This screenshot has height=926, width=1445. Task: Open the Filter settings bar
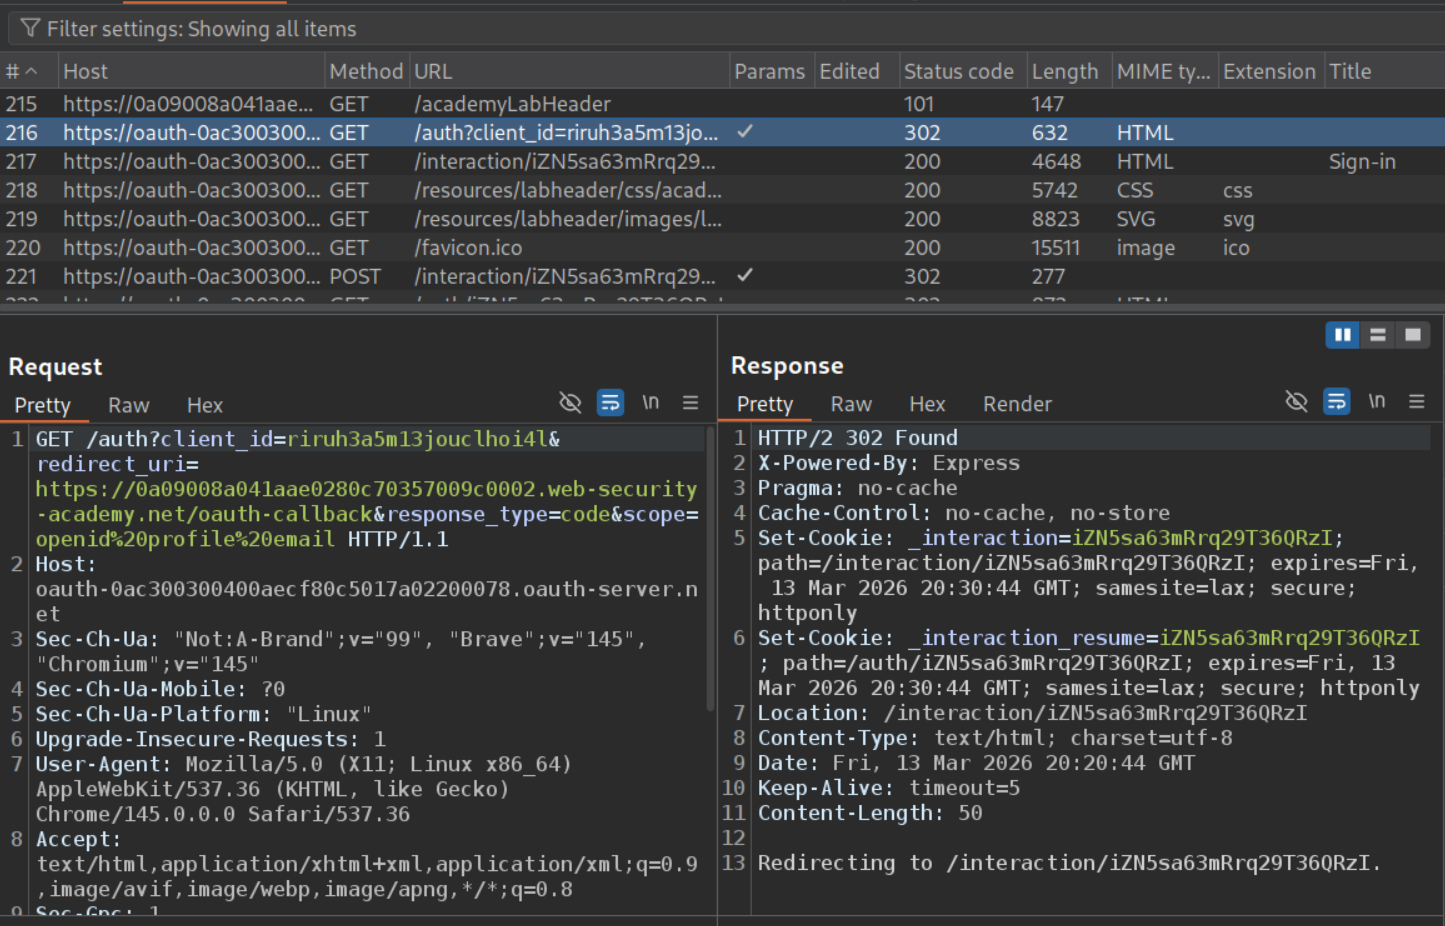click(200, 29)
